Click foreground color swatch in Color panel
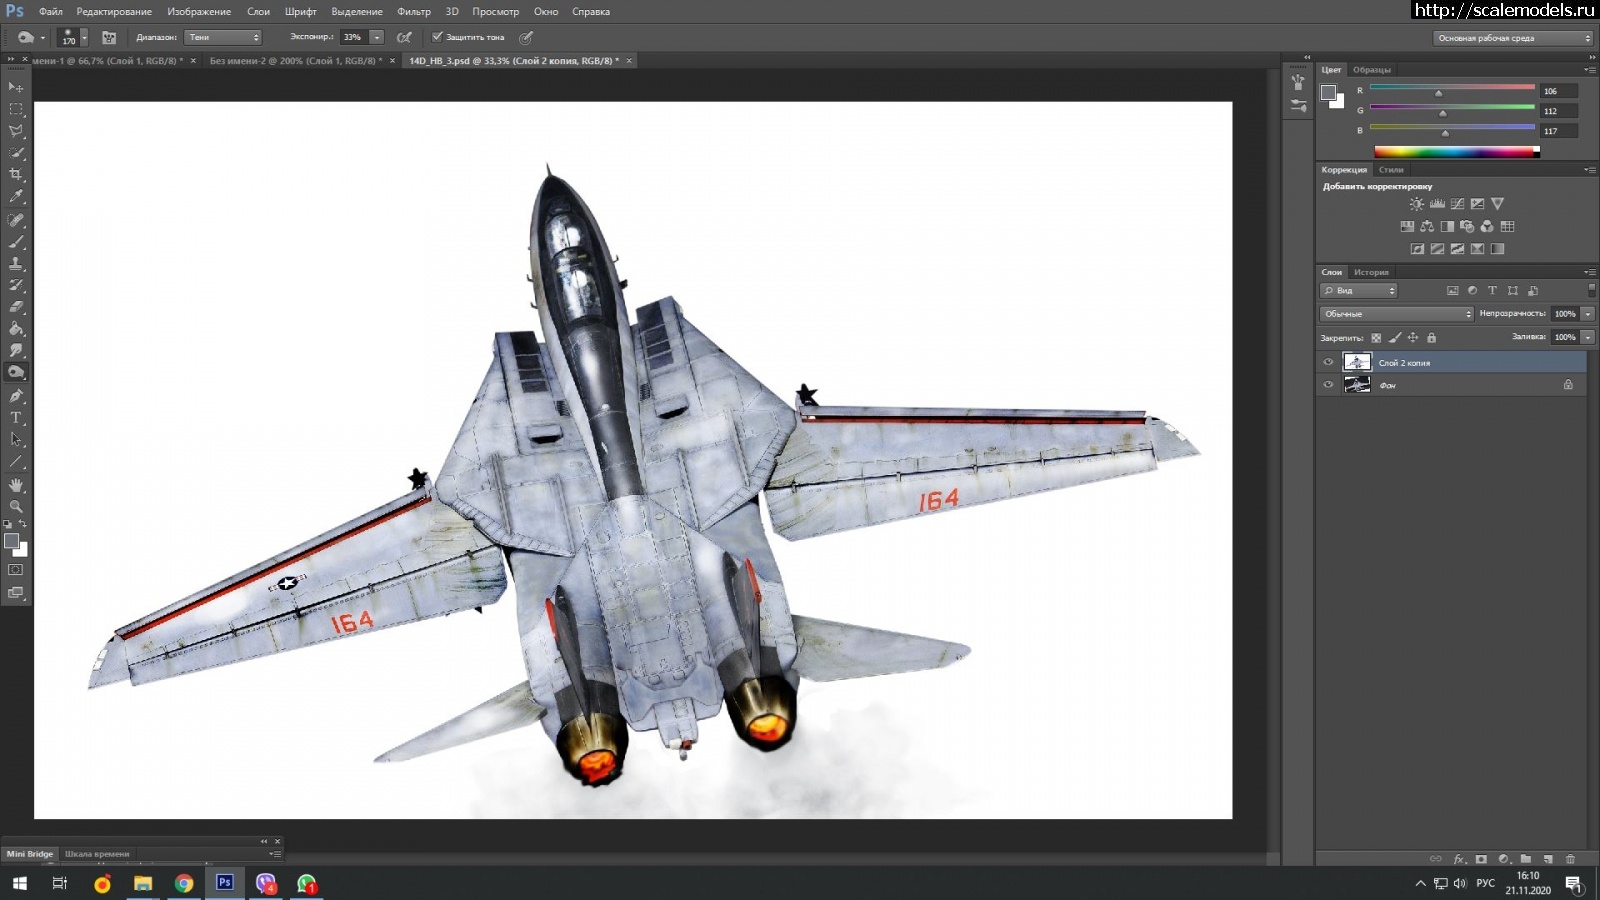 click(x=1328, y=93)
